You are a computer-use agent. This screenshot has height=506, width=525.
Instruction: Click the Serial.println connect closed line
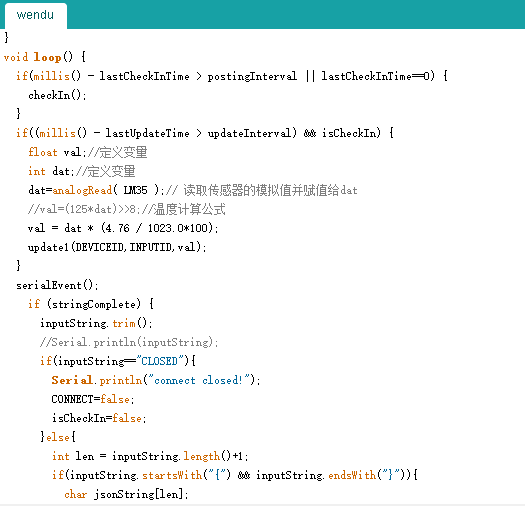156,380
